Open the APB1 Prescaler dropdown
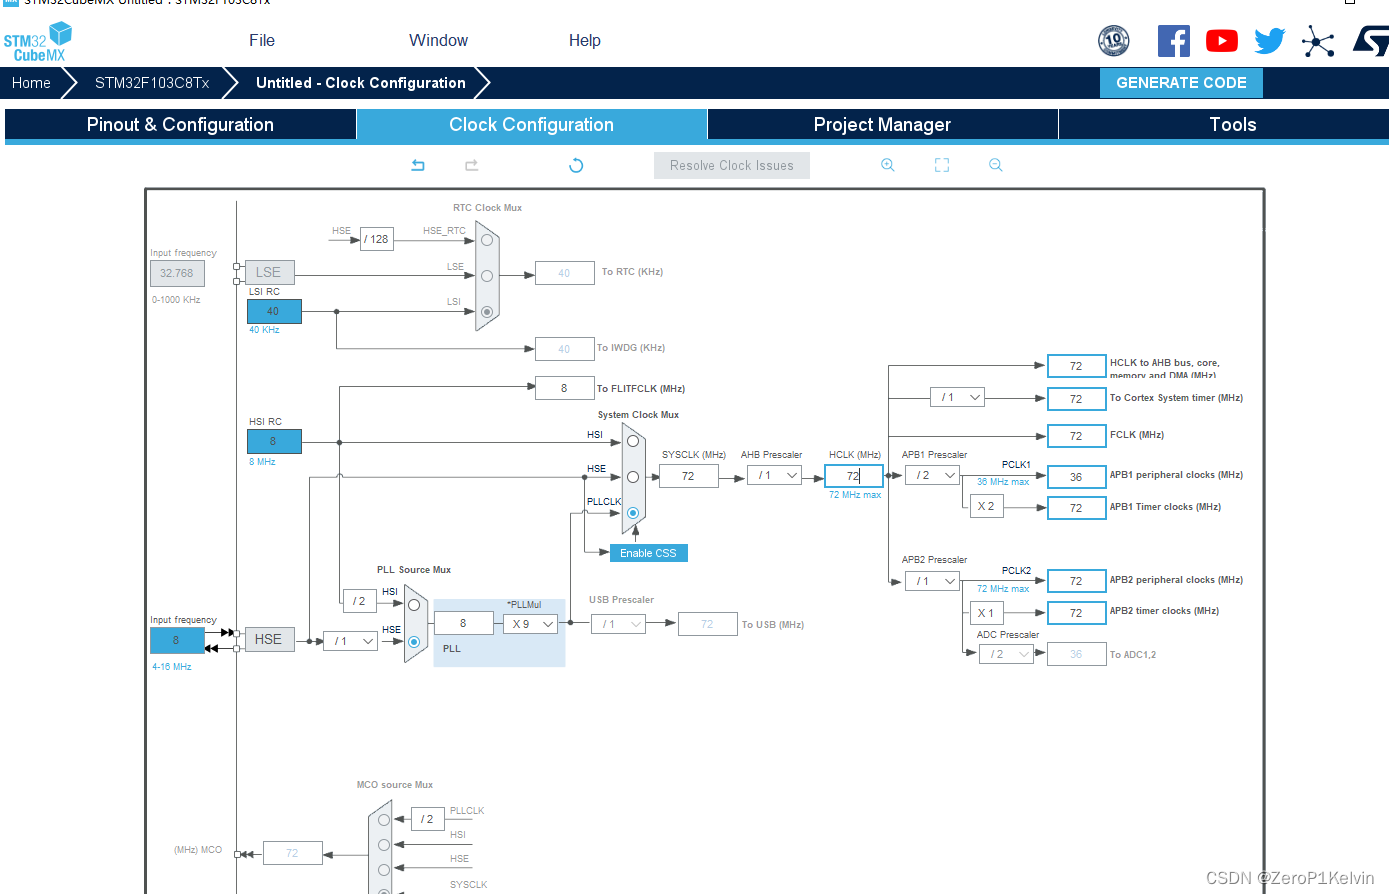The width and height of the screenshot is (1389, 894). point(932,476)
